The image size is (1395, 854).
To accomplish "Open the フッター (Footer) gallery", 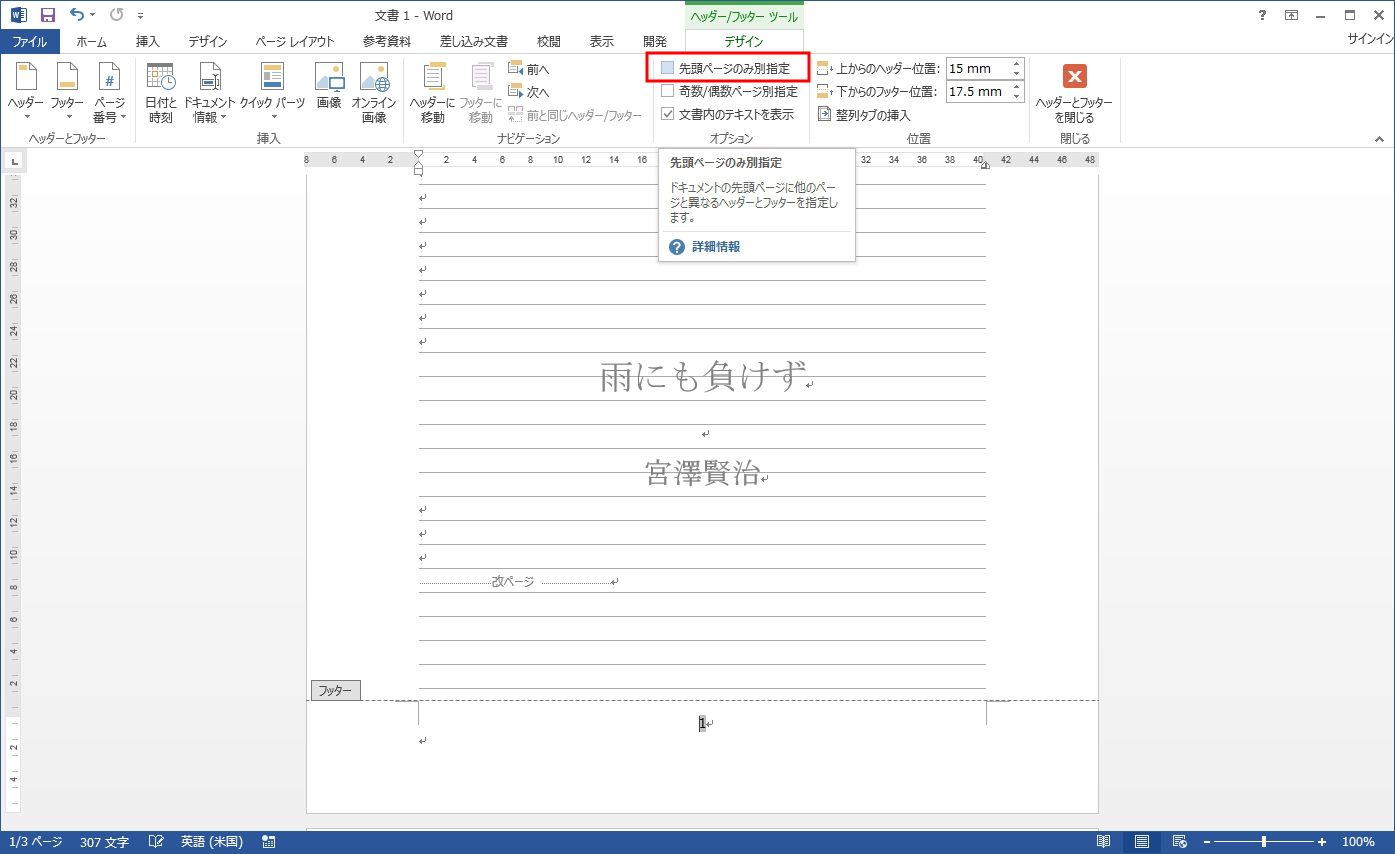I will [x=68, y=92].
